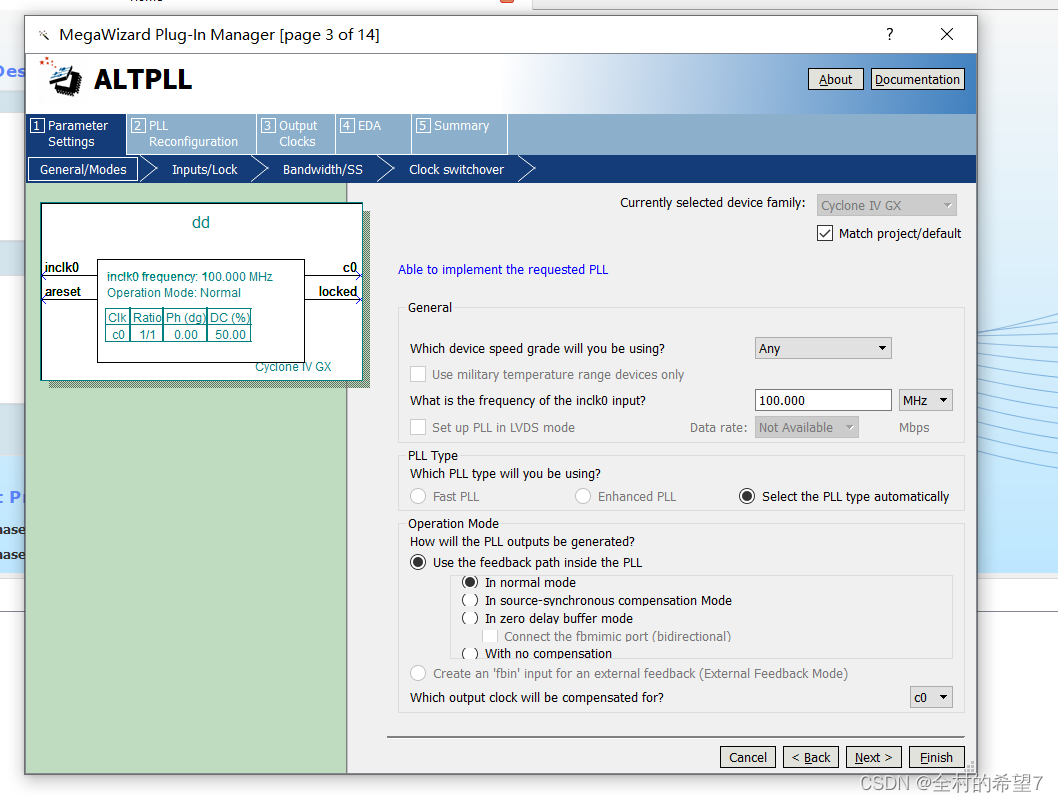Image resolution: width=1058 pixels, height=802 pixels.
Task: Go to the Summary tab
Action: [460, 134]
